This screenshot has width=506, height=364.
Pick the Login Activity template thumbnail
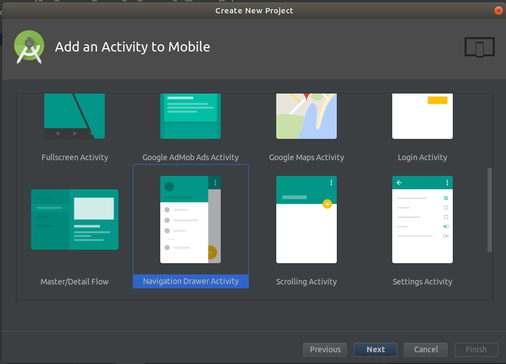point(422,116)
